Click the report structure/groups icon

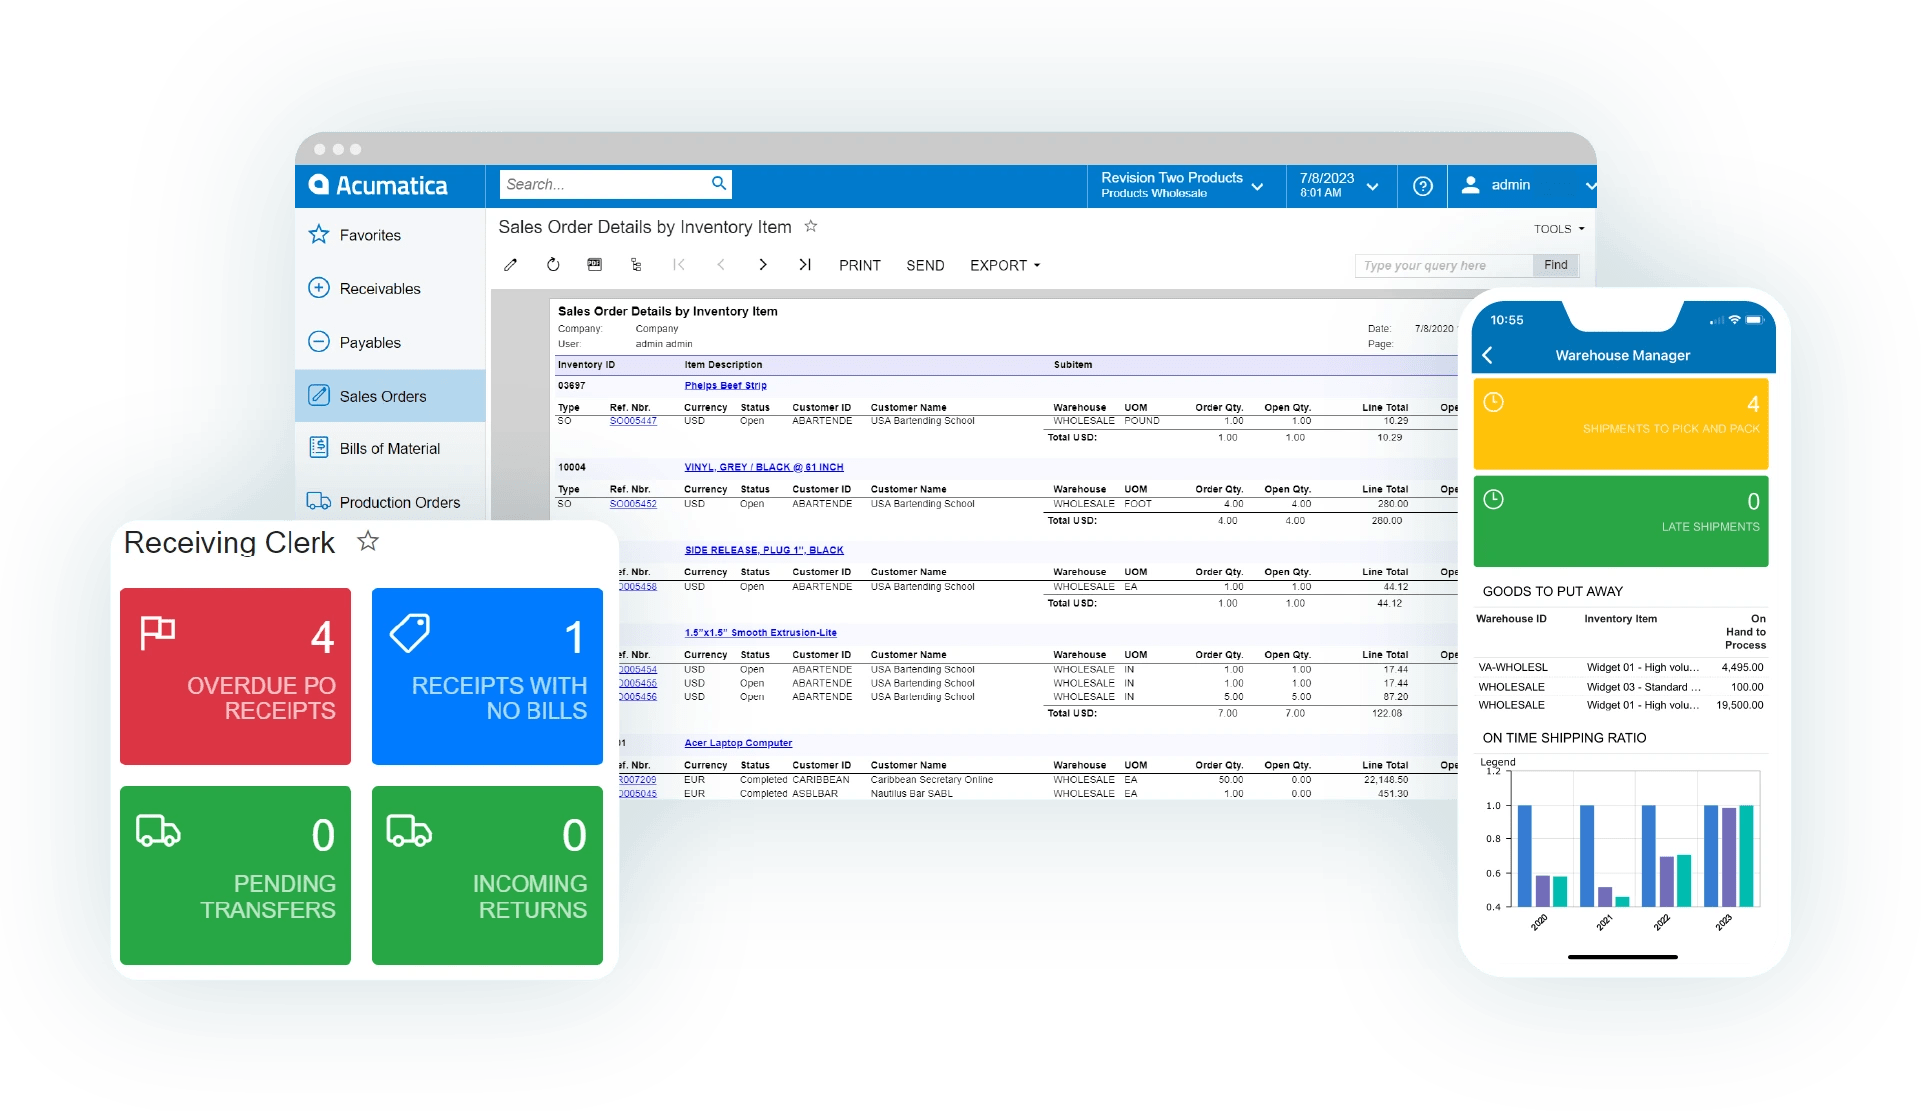coord(635,264)
